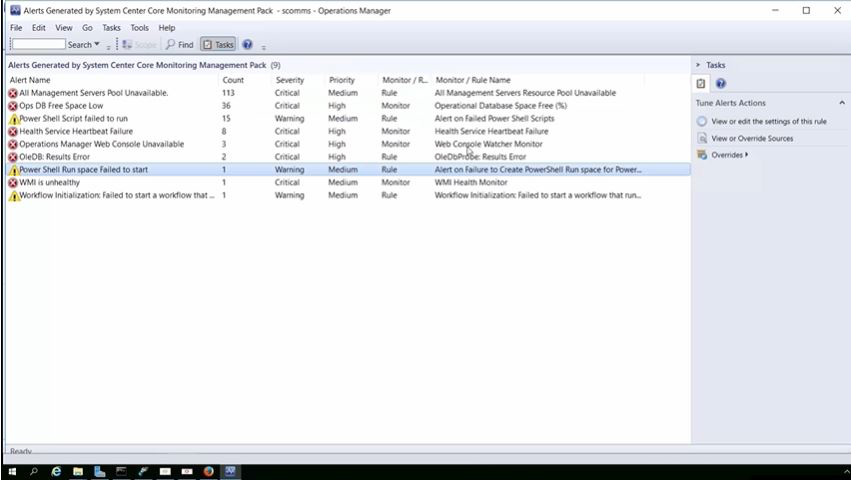
Task: Select 'Power Shell Script failed to run' alert
Action: point(73,118)
